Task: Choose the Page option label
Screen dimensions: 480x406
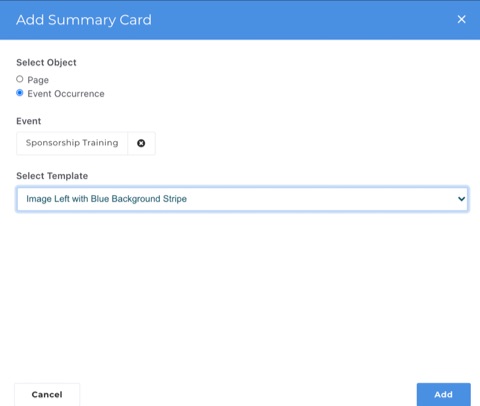Action: (x=38, y=80)
